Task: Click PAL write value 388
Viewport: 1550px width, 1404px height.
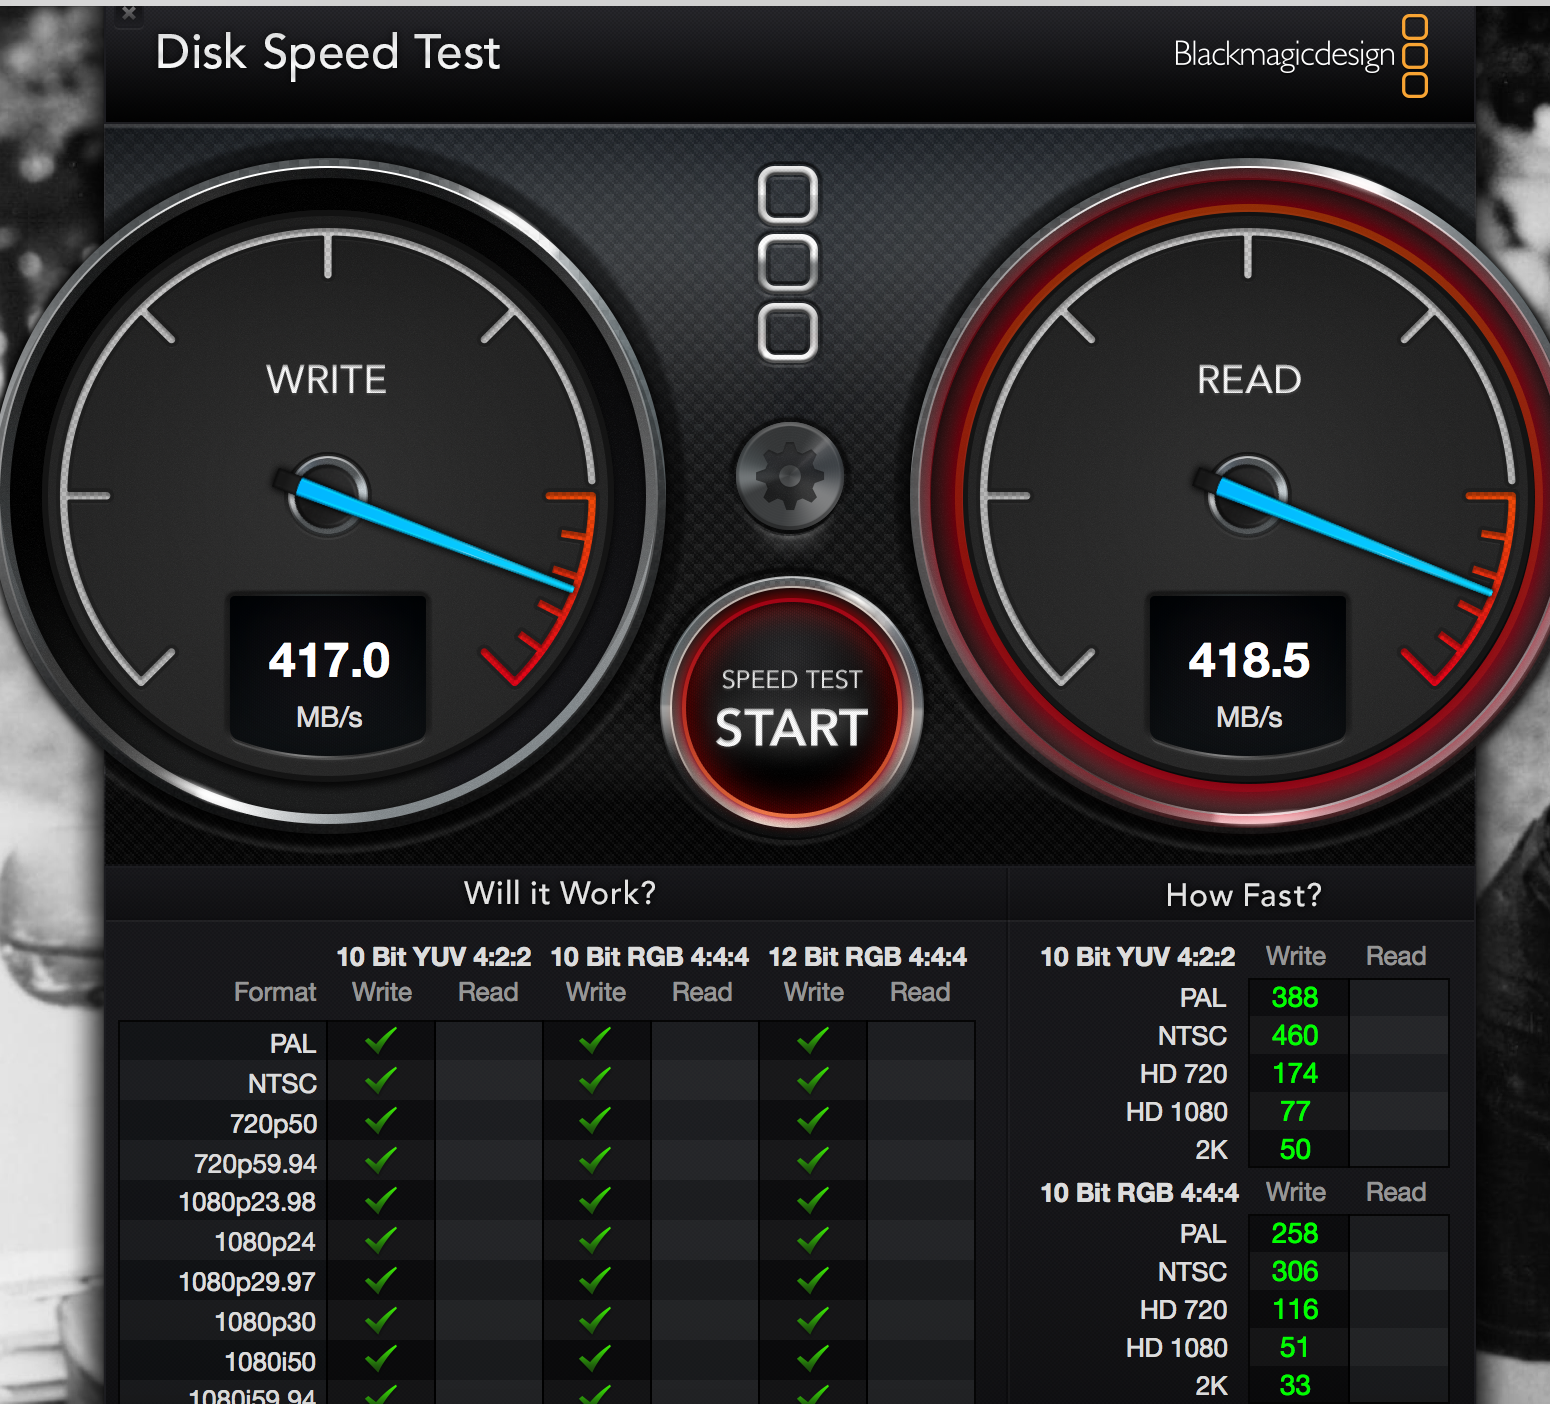Action: pos(1295,997)
